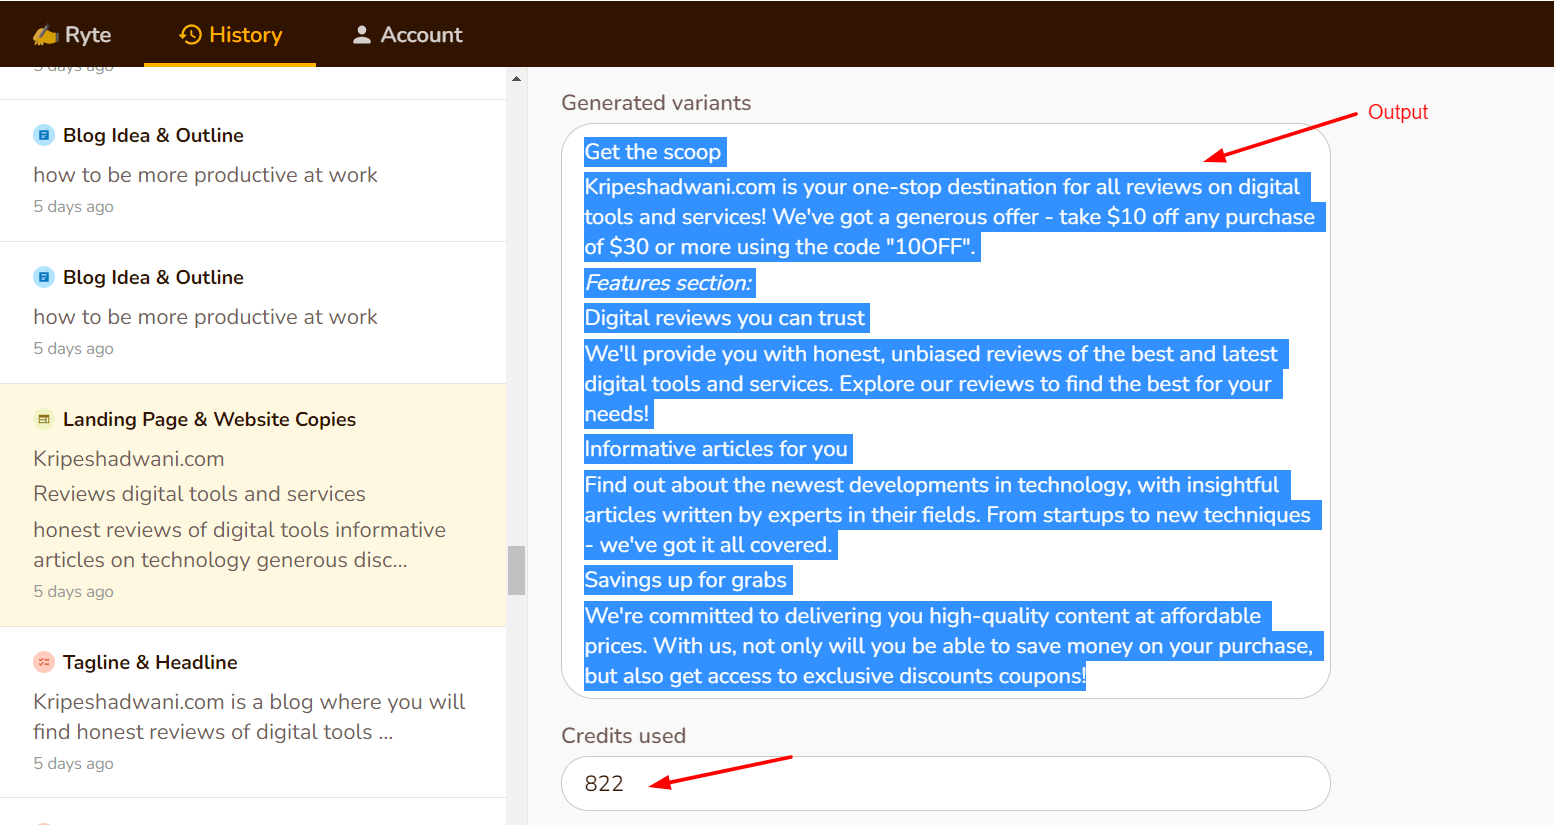Click the Tagline & Headline icon
Image resolution: width=1554 pixels, height=825 pixels.
[44, 662]
